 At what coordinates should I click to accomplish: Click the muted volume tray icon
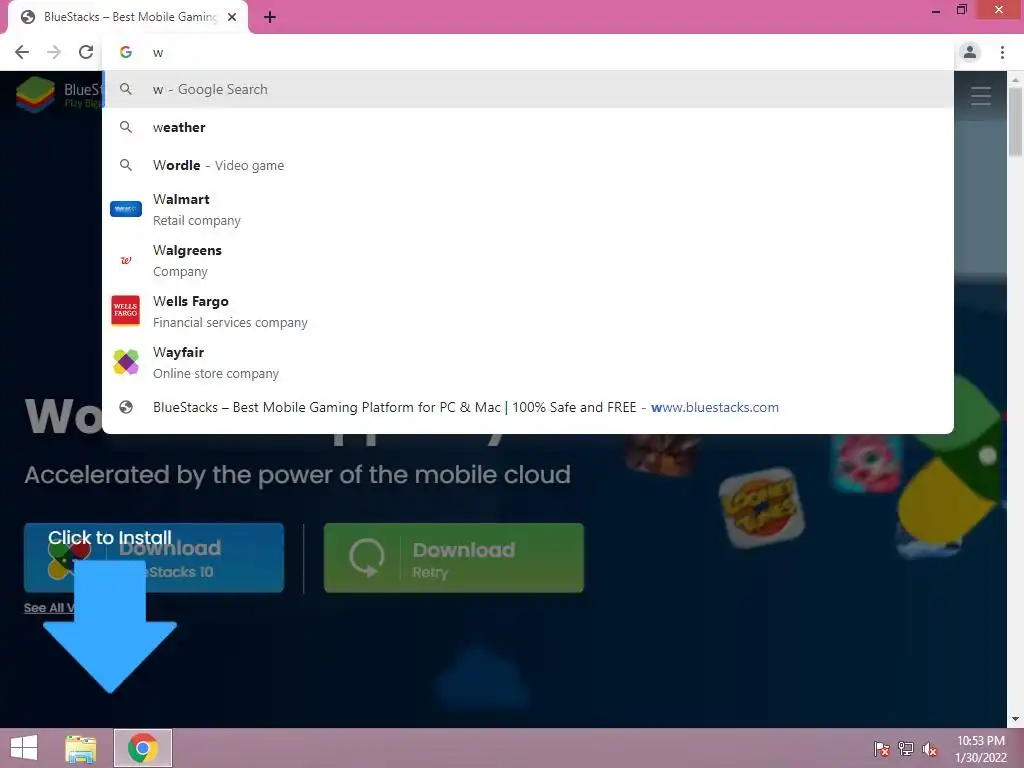(930, 749)
